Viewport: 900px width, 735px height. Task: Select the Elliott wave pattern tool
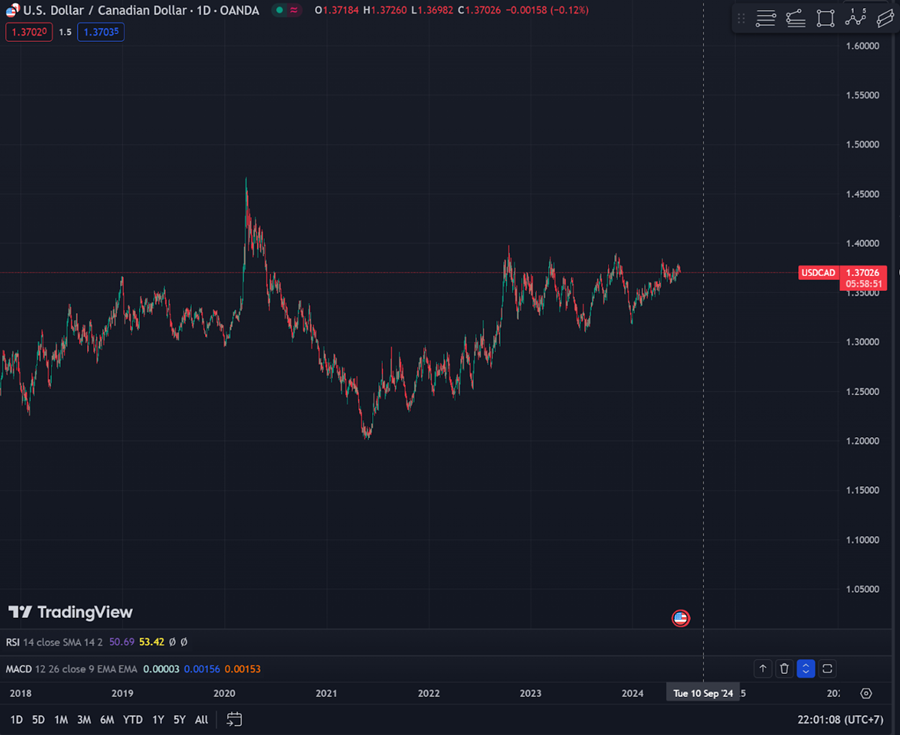click(855, 18)
